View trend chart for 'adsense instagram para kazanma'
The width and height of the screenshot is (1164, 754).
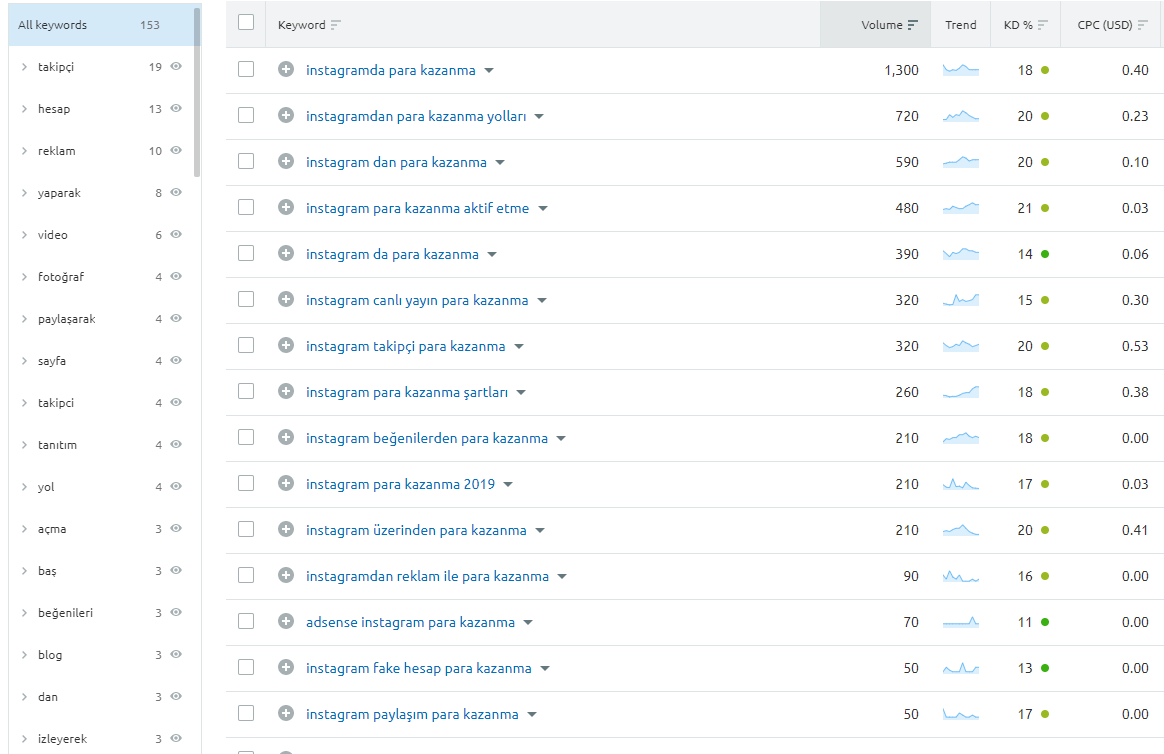point(961,622)
